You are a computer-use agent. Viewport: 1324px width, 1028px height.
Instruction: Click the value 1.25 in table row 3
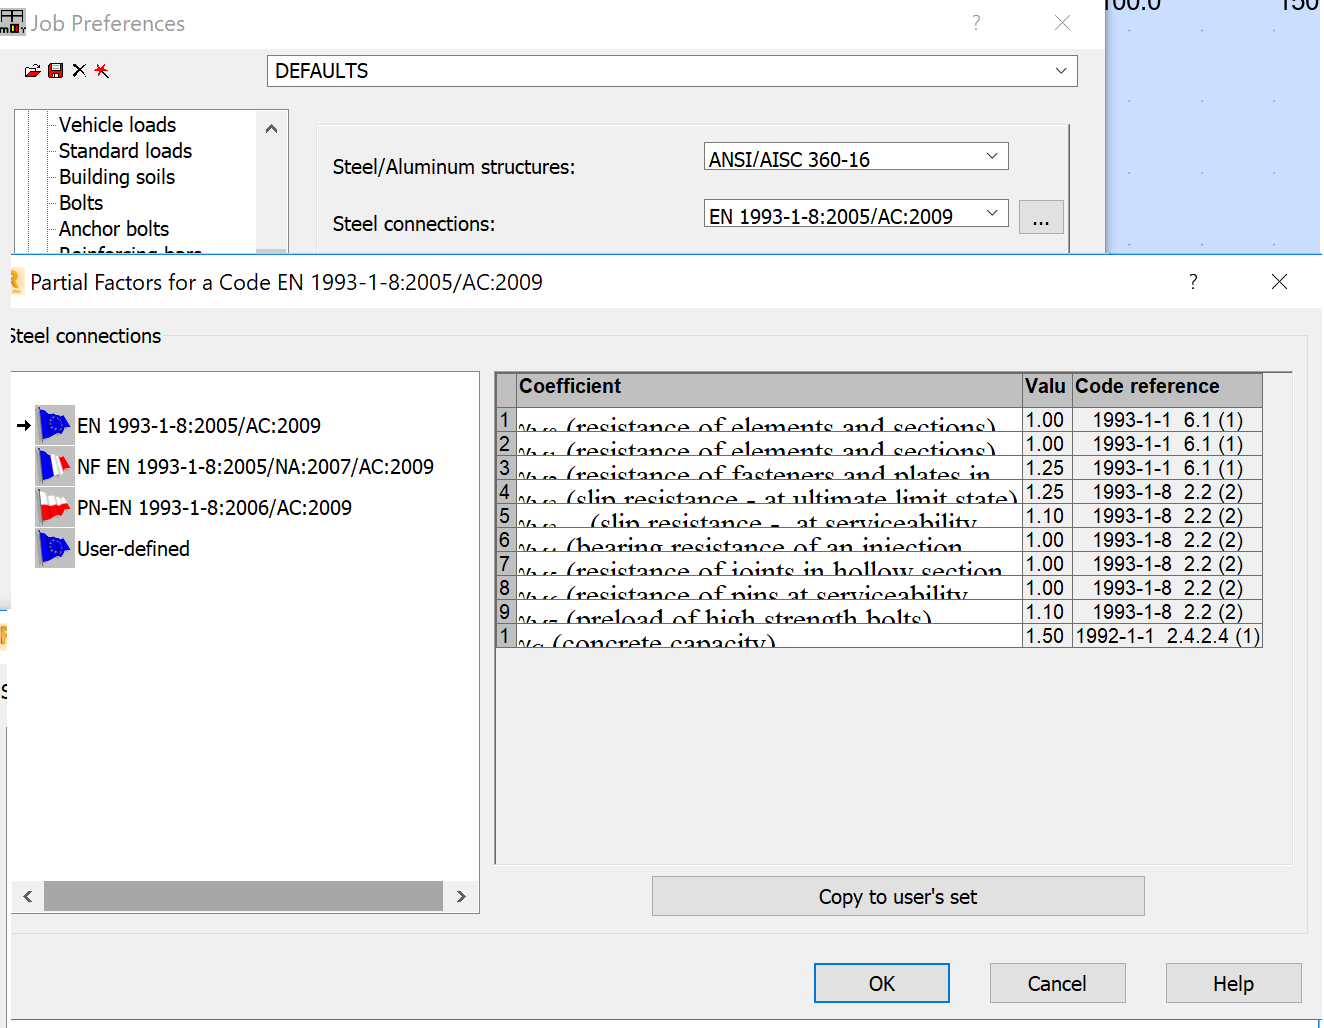pos(1047,468)
